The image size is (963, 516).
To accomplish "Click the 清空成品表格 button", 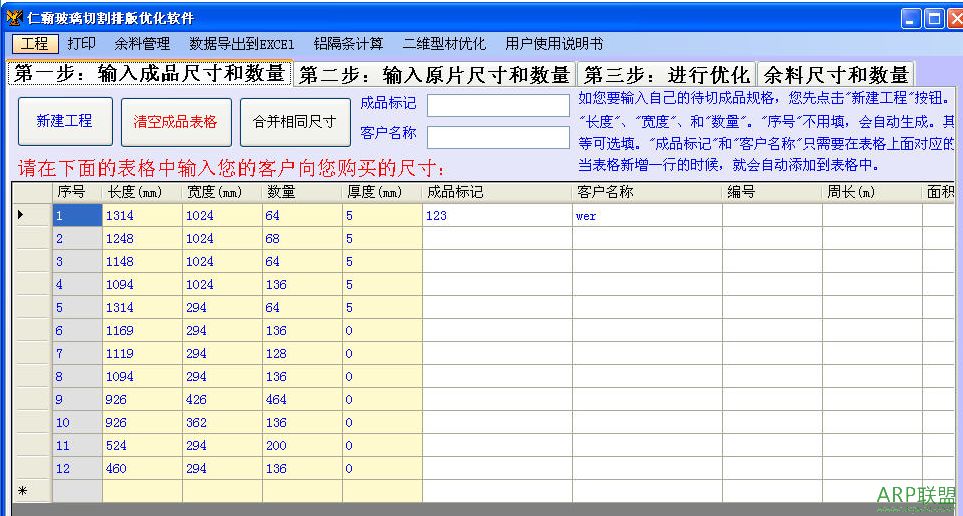I will [x=175, y=122].
